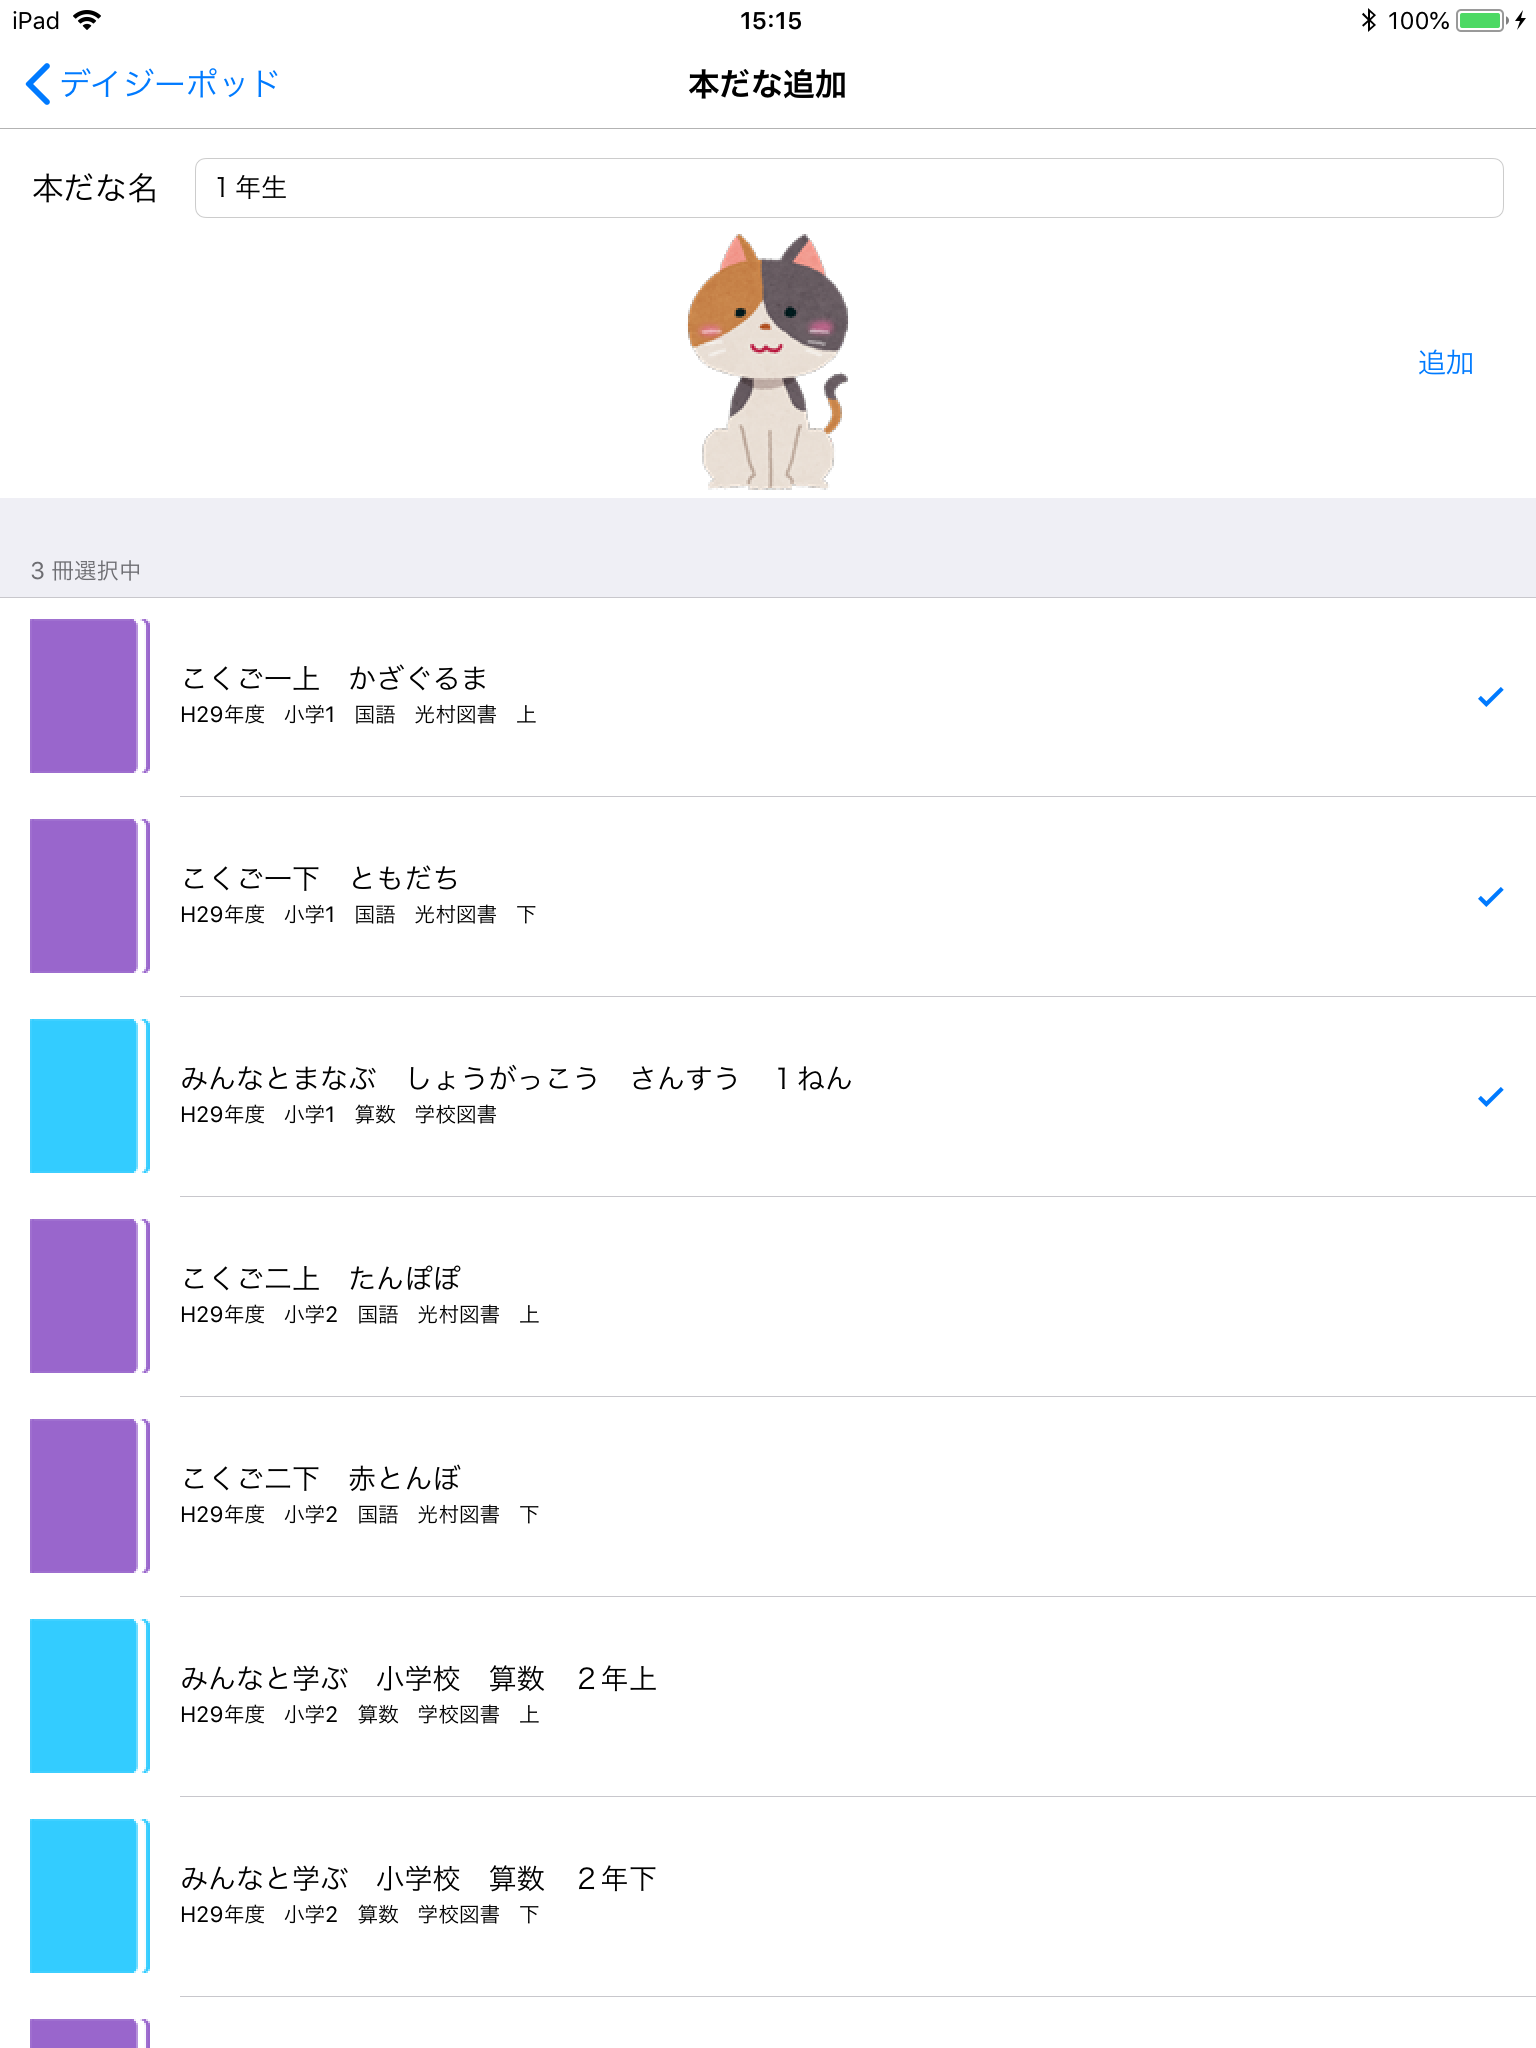The height and width of the screenshot is (2048, 1536).
Task: Select the こくご二上 たんぽぽ book row
Action: point(800,1296)
